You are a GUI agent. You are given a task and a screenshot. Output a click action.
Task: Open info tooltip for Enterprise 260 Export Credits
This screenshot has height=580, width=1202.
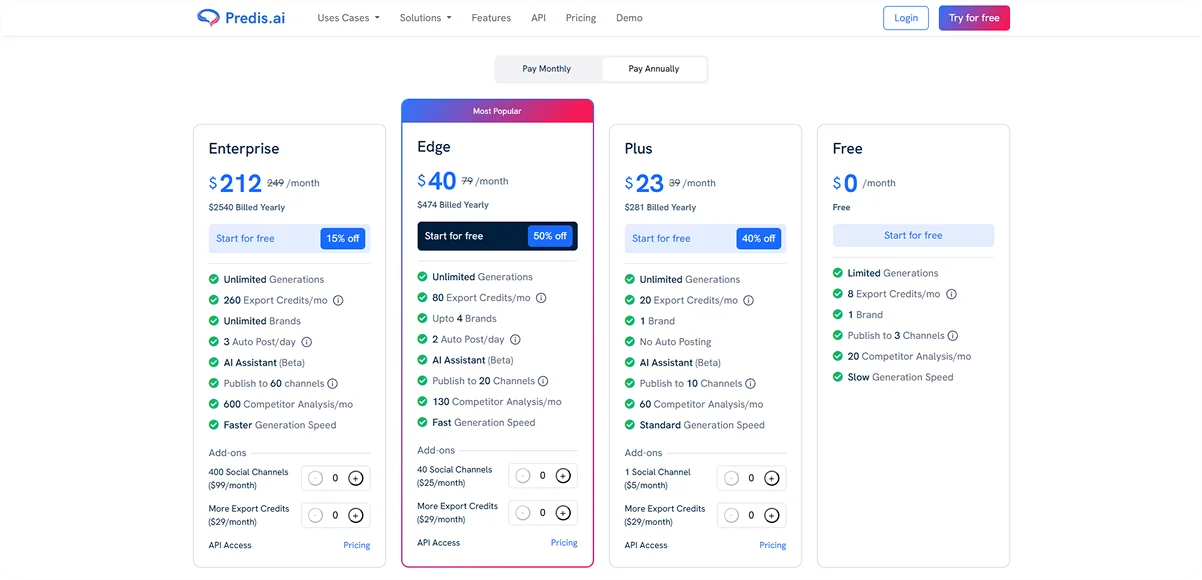[x=338, y=300]
